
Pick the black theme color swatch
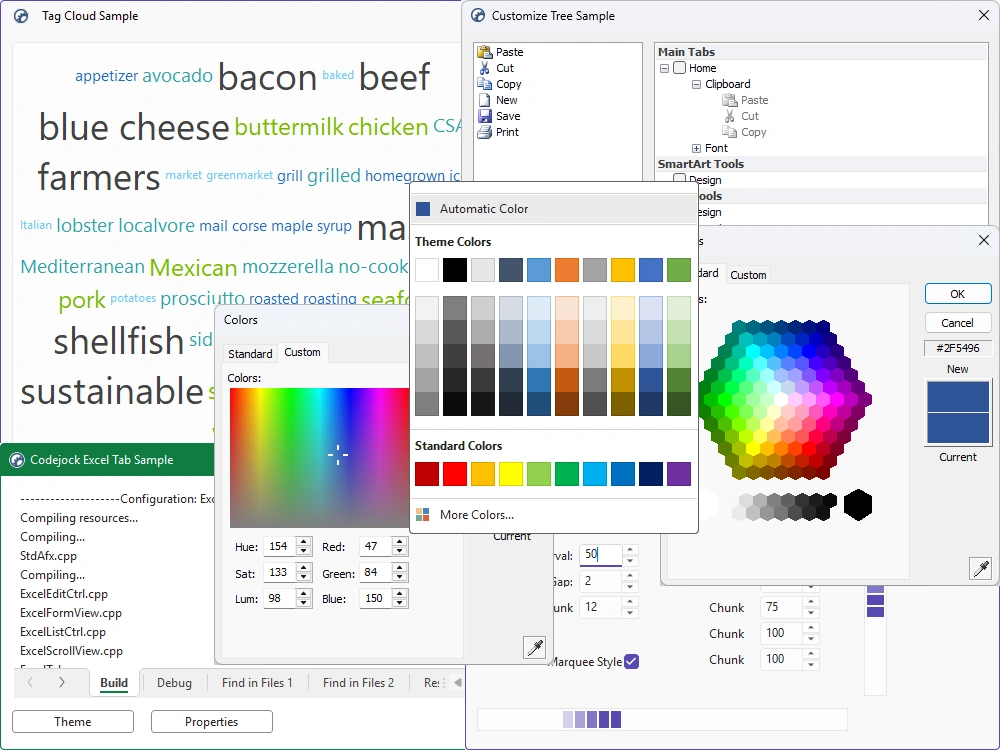455,270
